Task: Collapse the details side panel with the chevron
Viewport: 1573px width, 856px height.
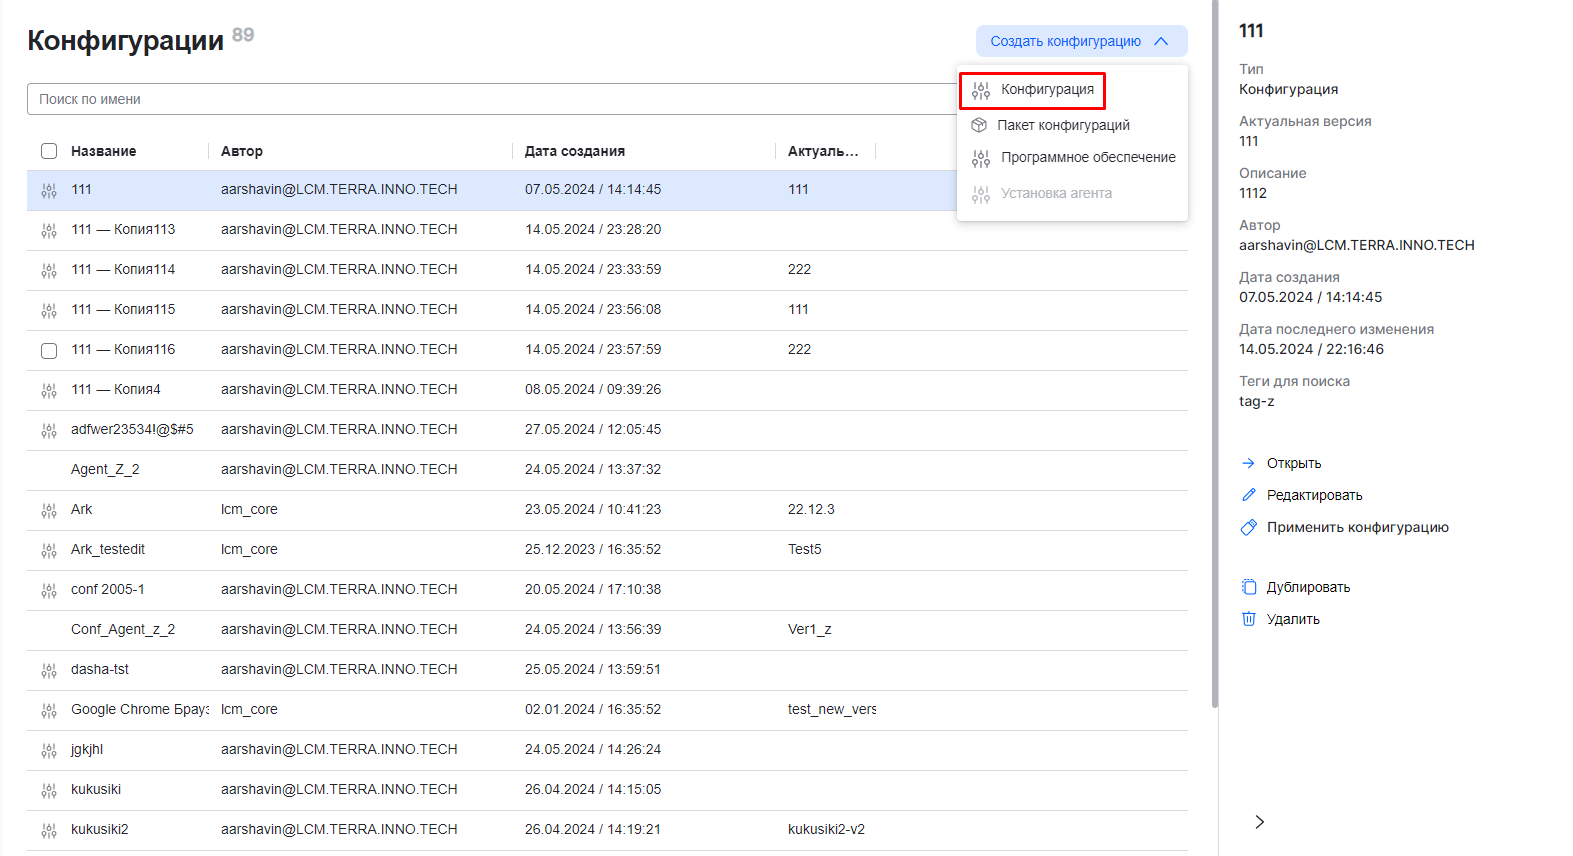Action: click(1259, 821)
